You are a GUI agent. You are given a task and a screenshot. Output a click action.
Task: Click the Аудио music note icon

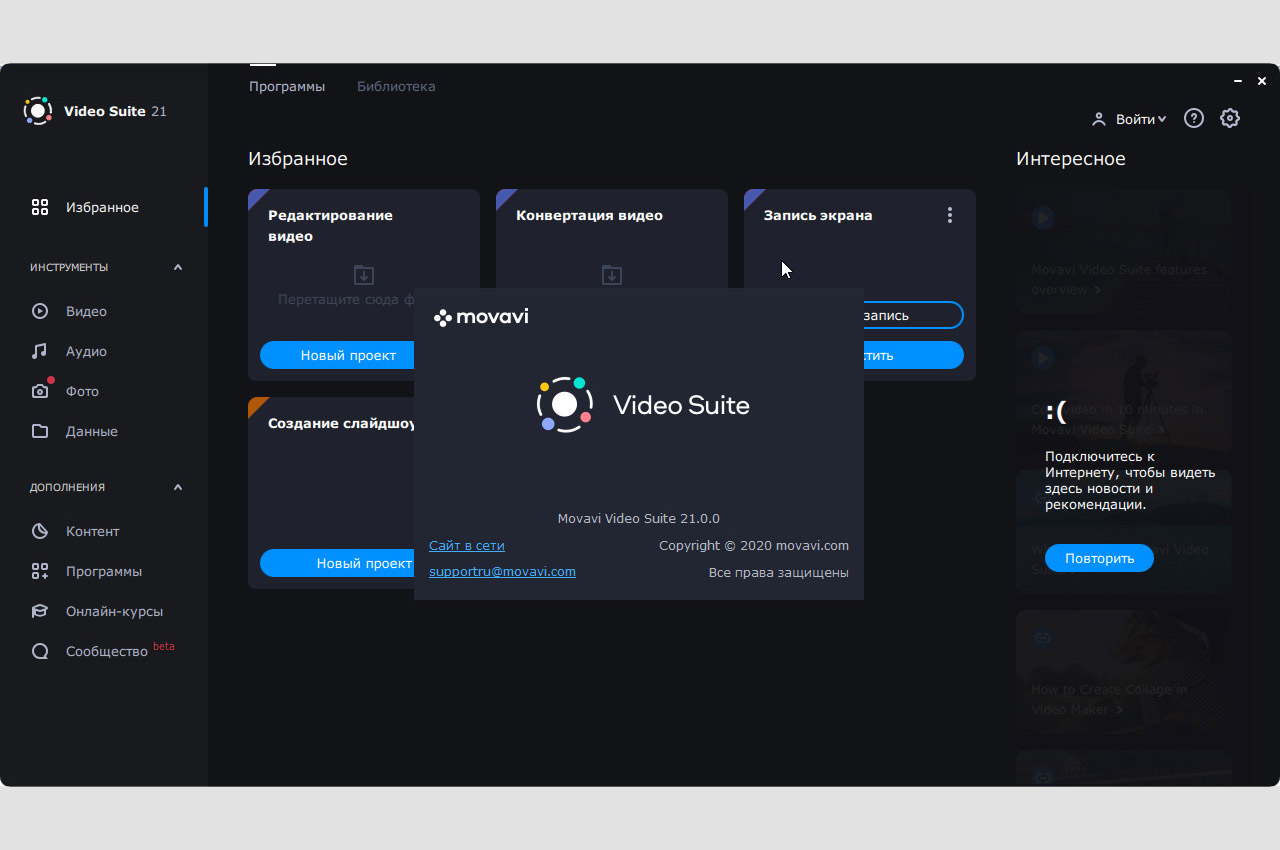point(40,351)
